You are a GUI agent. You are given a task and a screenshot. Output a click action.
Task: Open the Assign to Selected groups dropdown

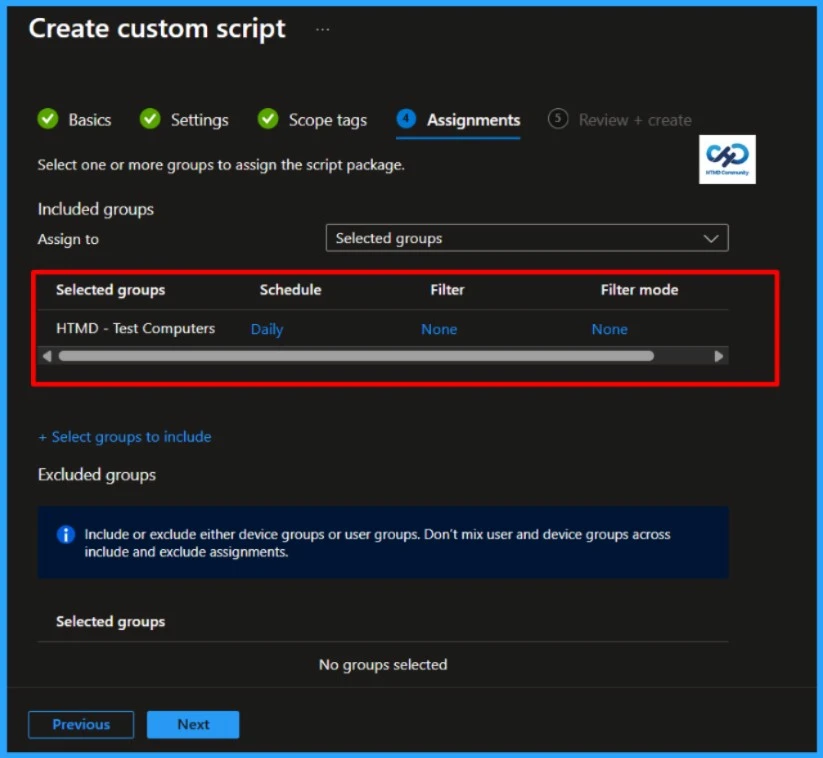click(527, 238)
